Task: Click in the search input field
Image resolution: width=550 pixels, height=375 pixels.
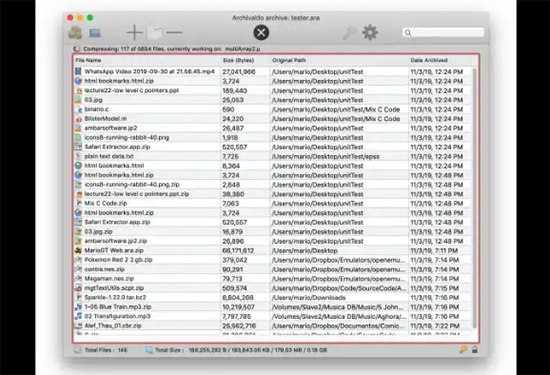Action: pos(444,33)
